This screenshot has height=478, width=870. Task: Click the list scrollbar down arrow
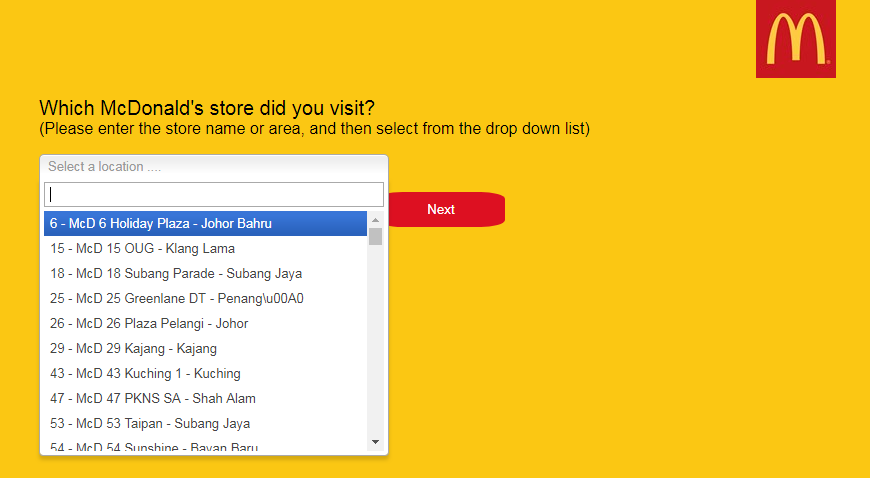click(376, 441)
